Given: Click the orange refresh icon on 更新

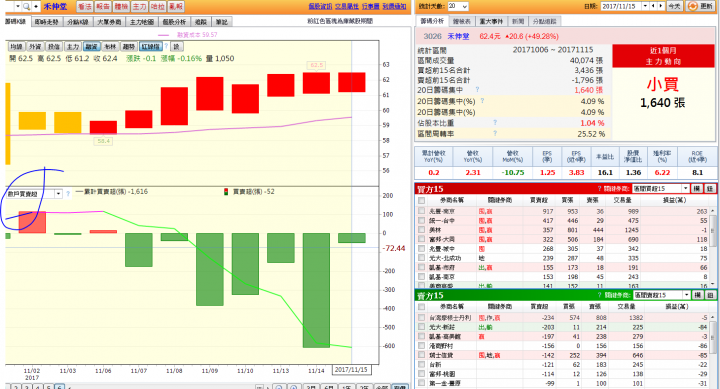Looking at the screenshot, I should pos(693,6).
